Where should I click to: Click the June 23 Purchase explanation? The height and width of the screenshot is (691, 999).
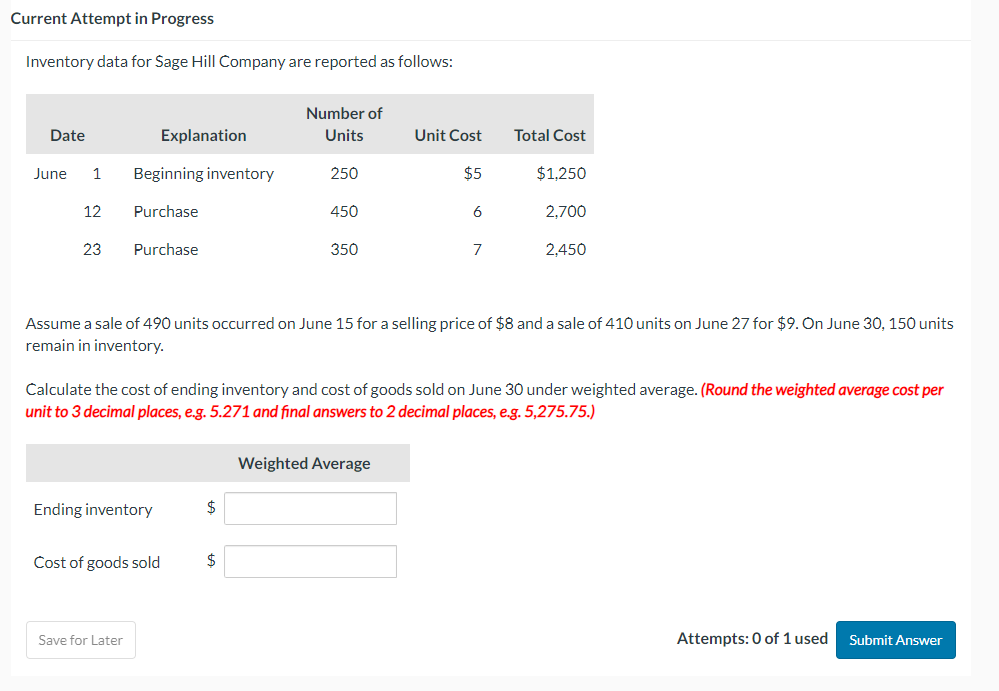coord(165,249)
